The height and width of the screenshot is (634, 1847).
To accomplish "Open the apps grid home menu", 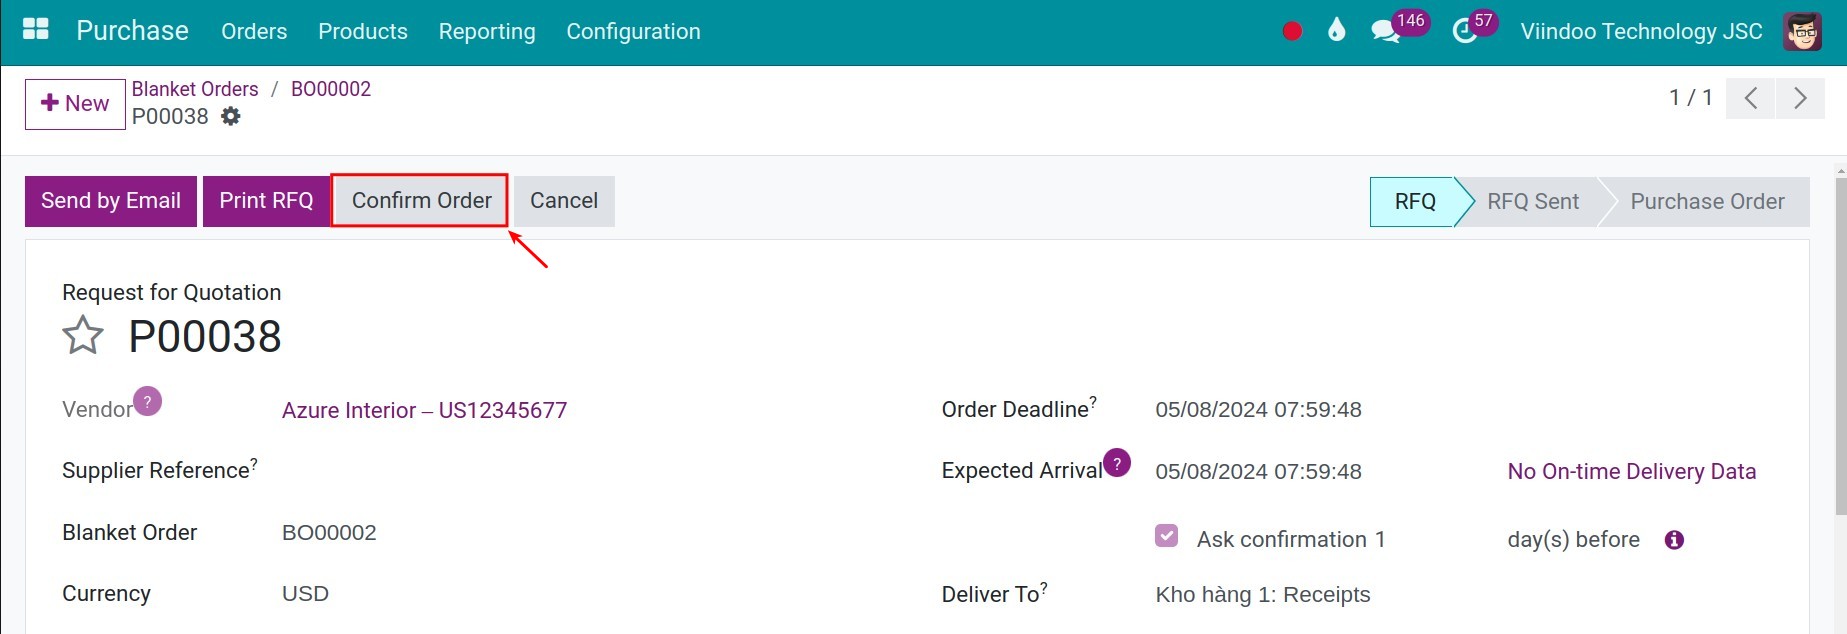I will (36, 30).
